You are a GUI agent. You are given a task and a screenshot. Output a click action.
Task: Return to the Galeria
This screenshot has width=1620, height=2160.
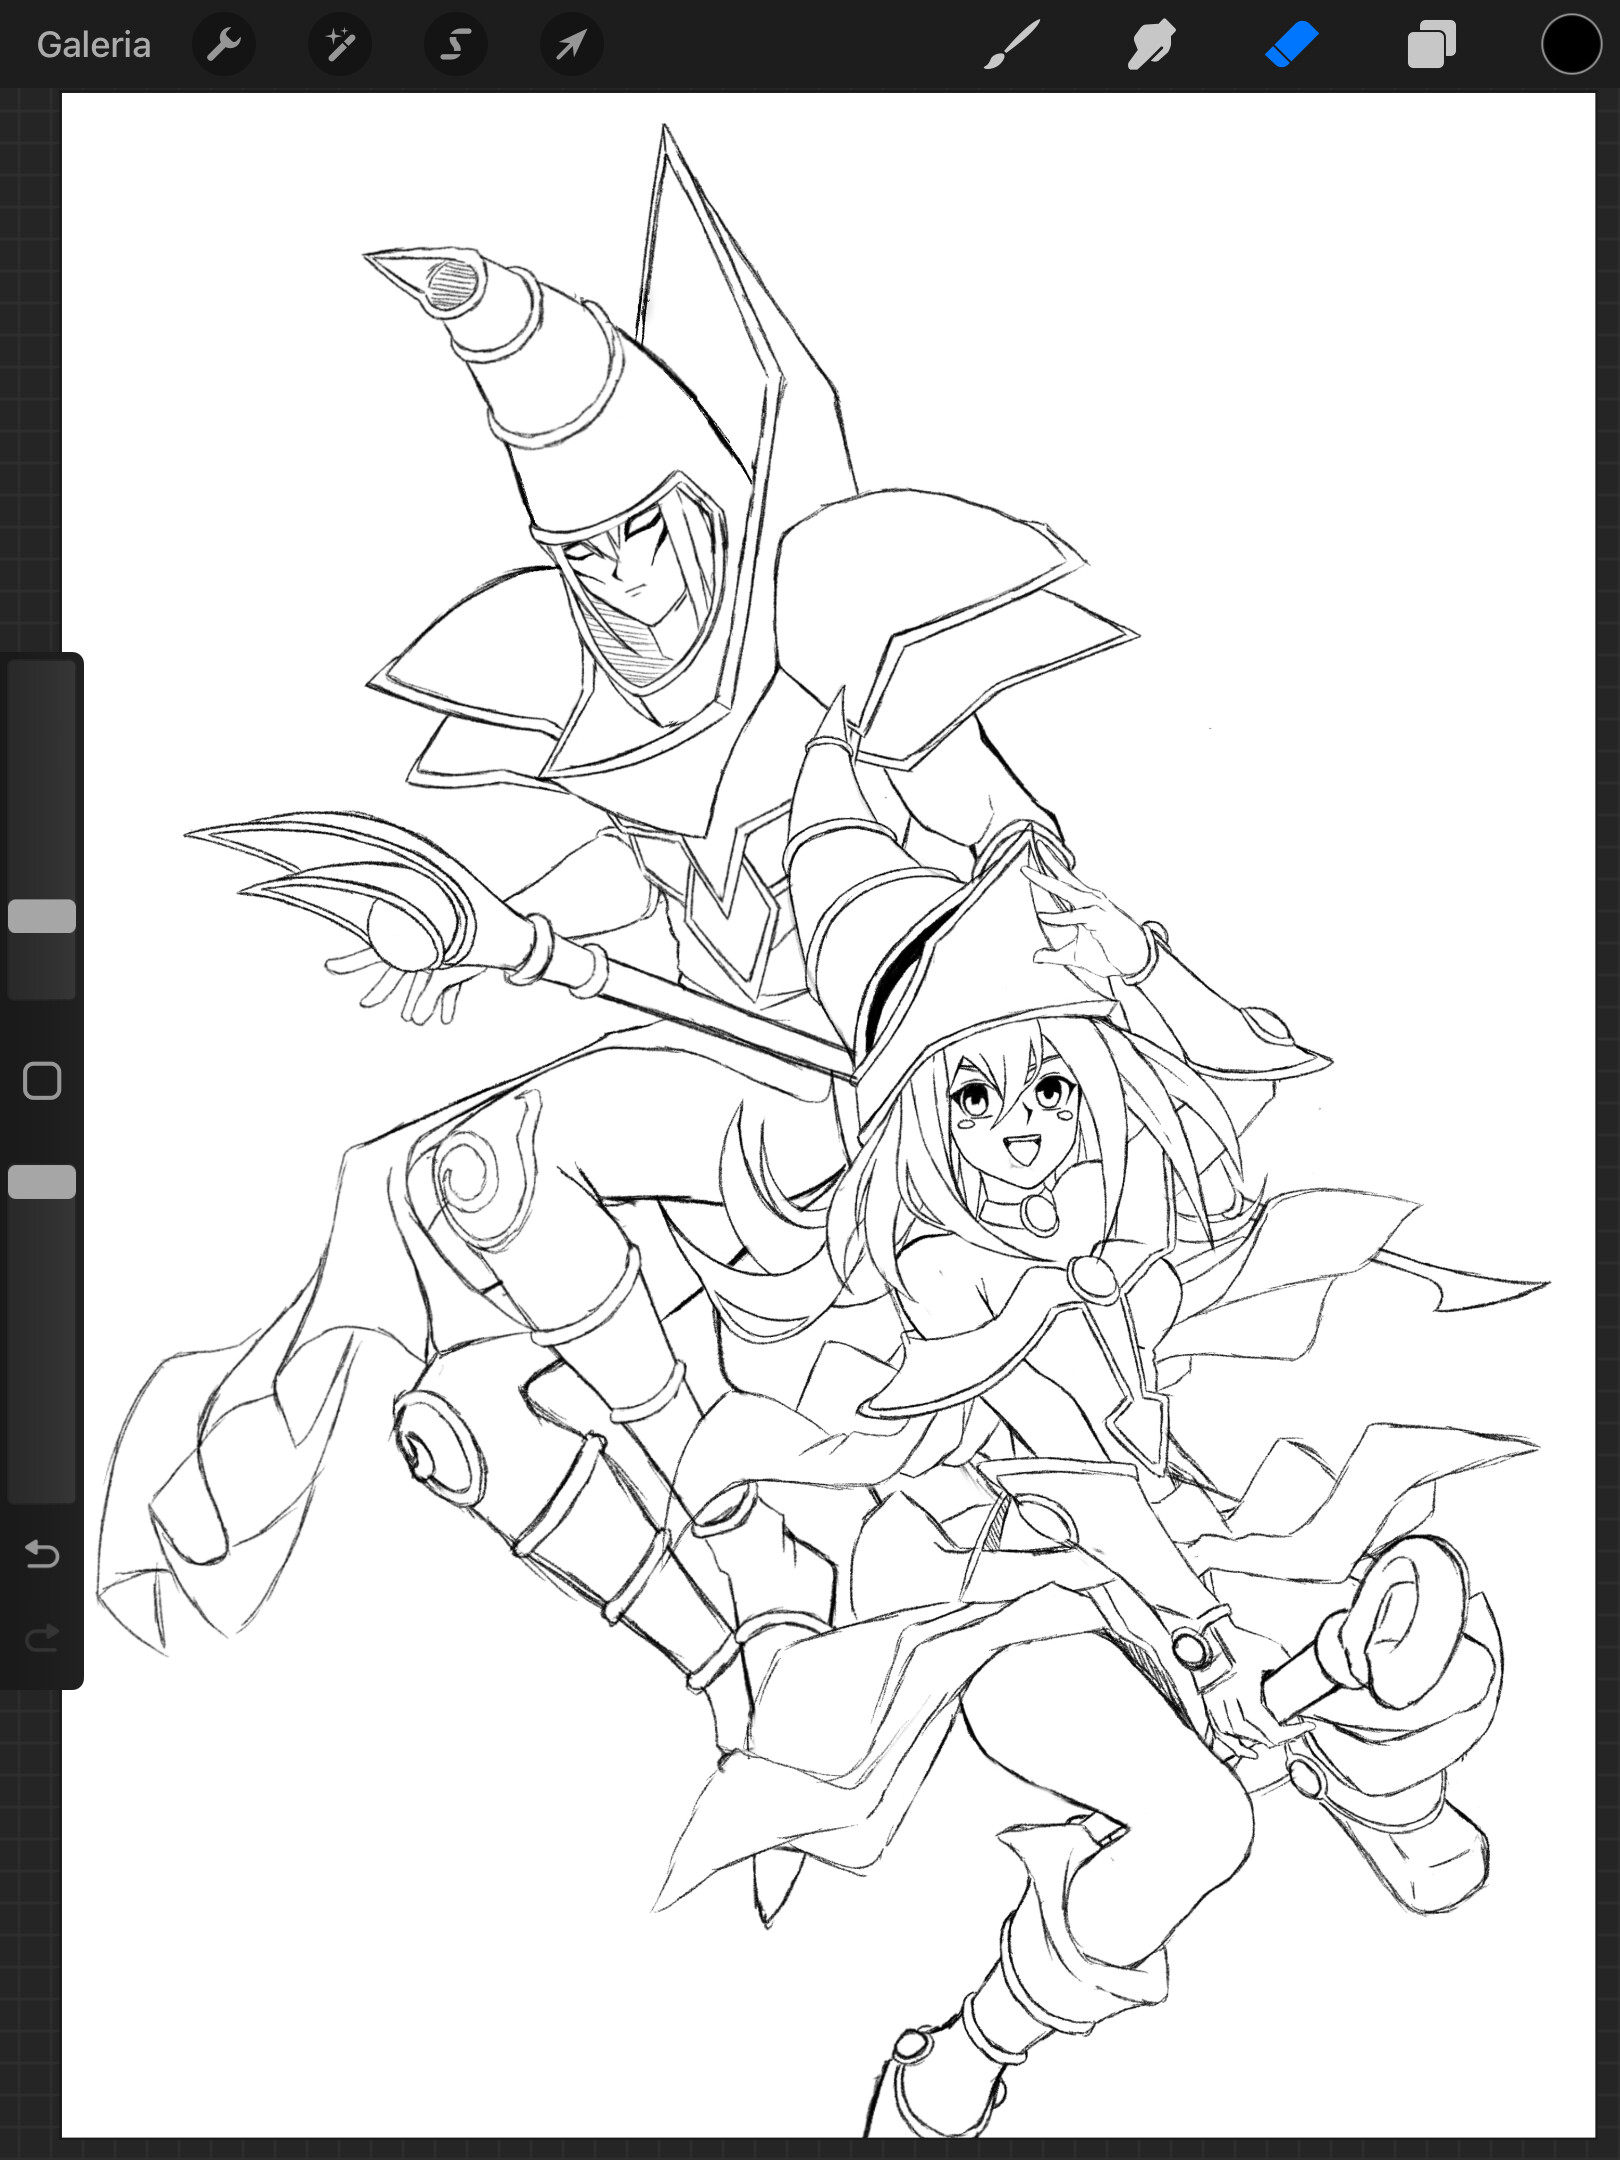click(94, 44)
